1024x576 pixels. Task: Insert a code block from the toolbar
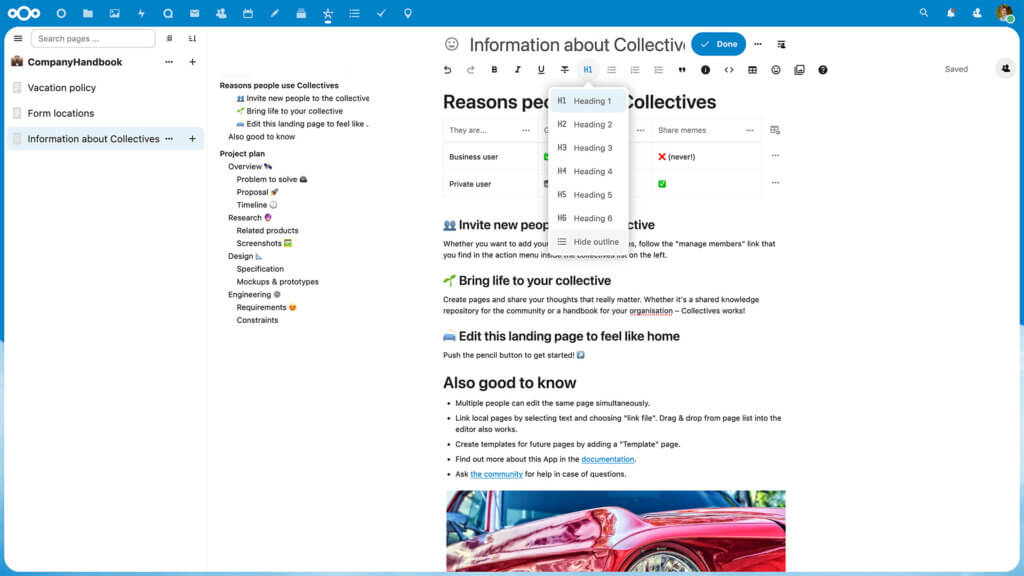pyautogui.click(x=730, y=70)
